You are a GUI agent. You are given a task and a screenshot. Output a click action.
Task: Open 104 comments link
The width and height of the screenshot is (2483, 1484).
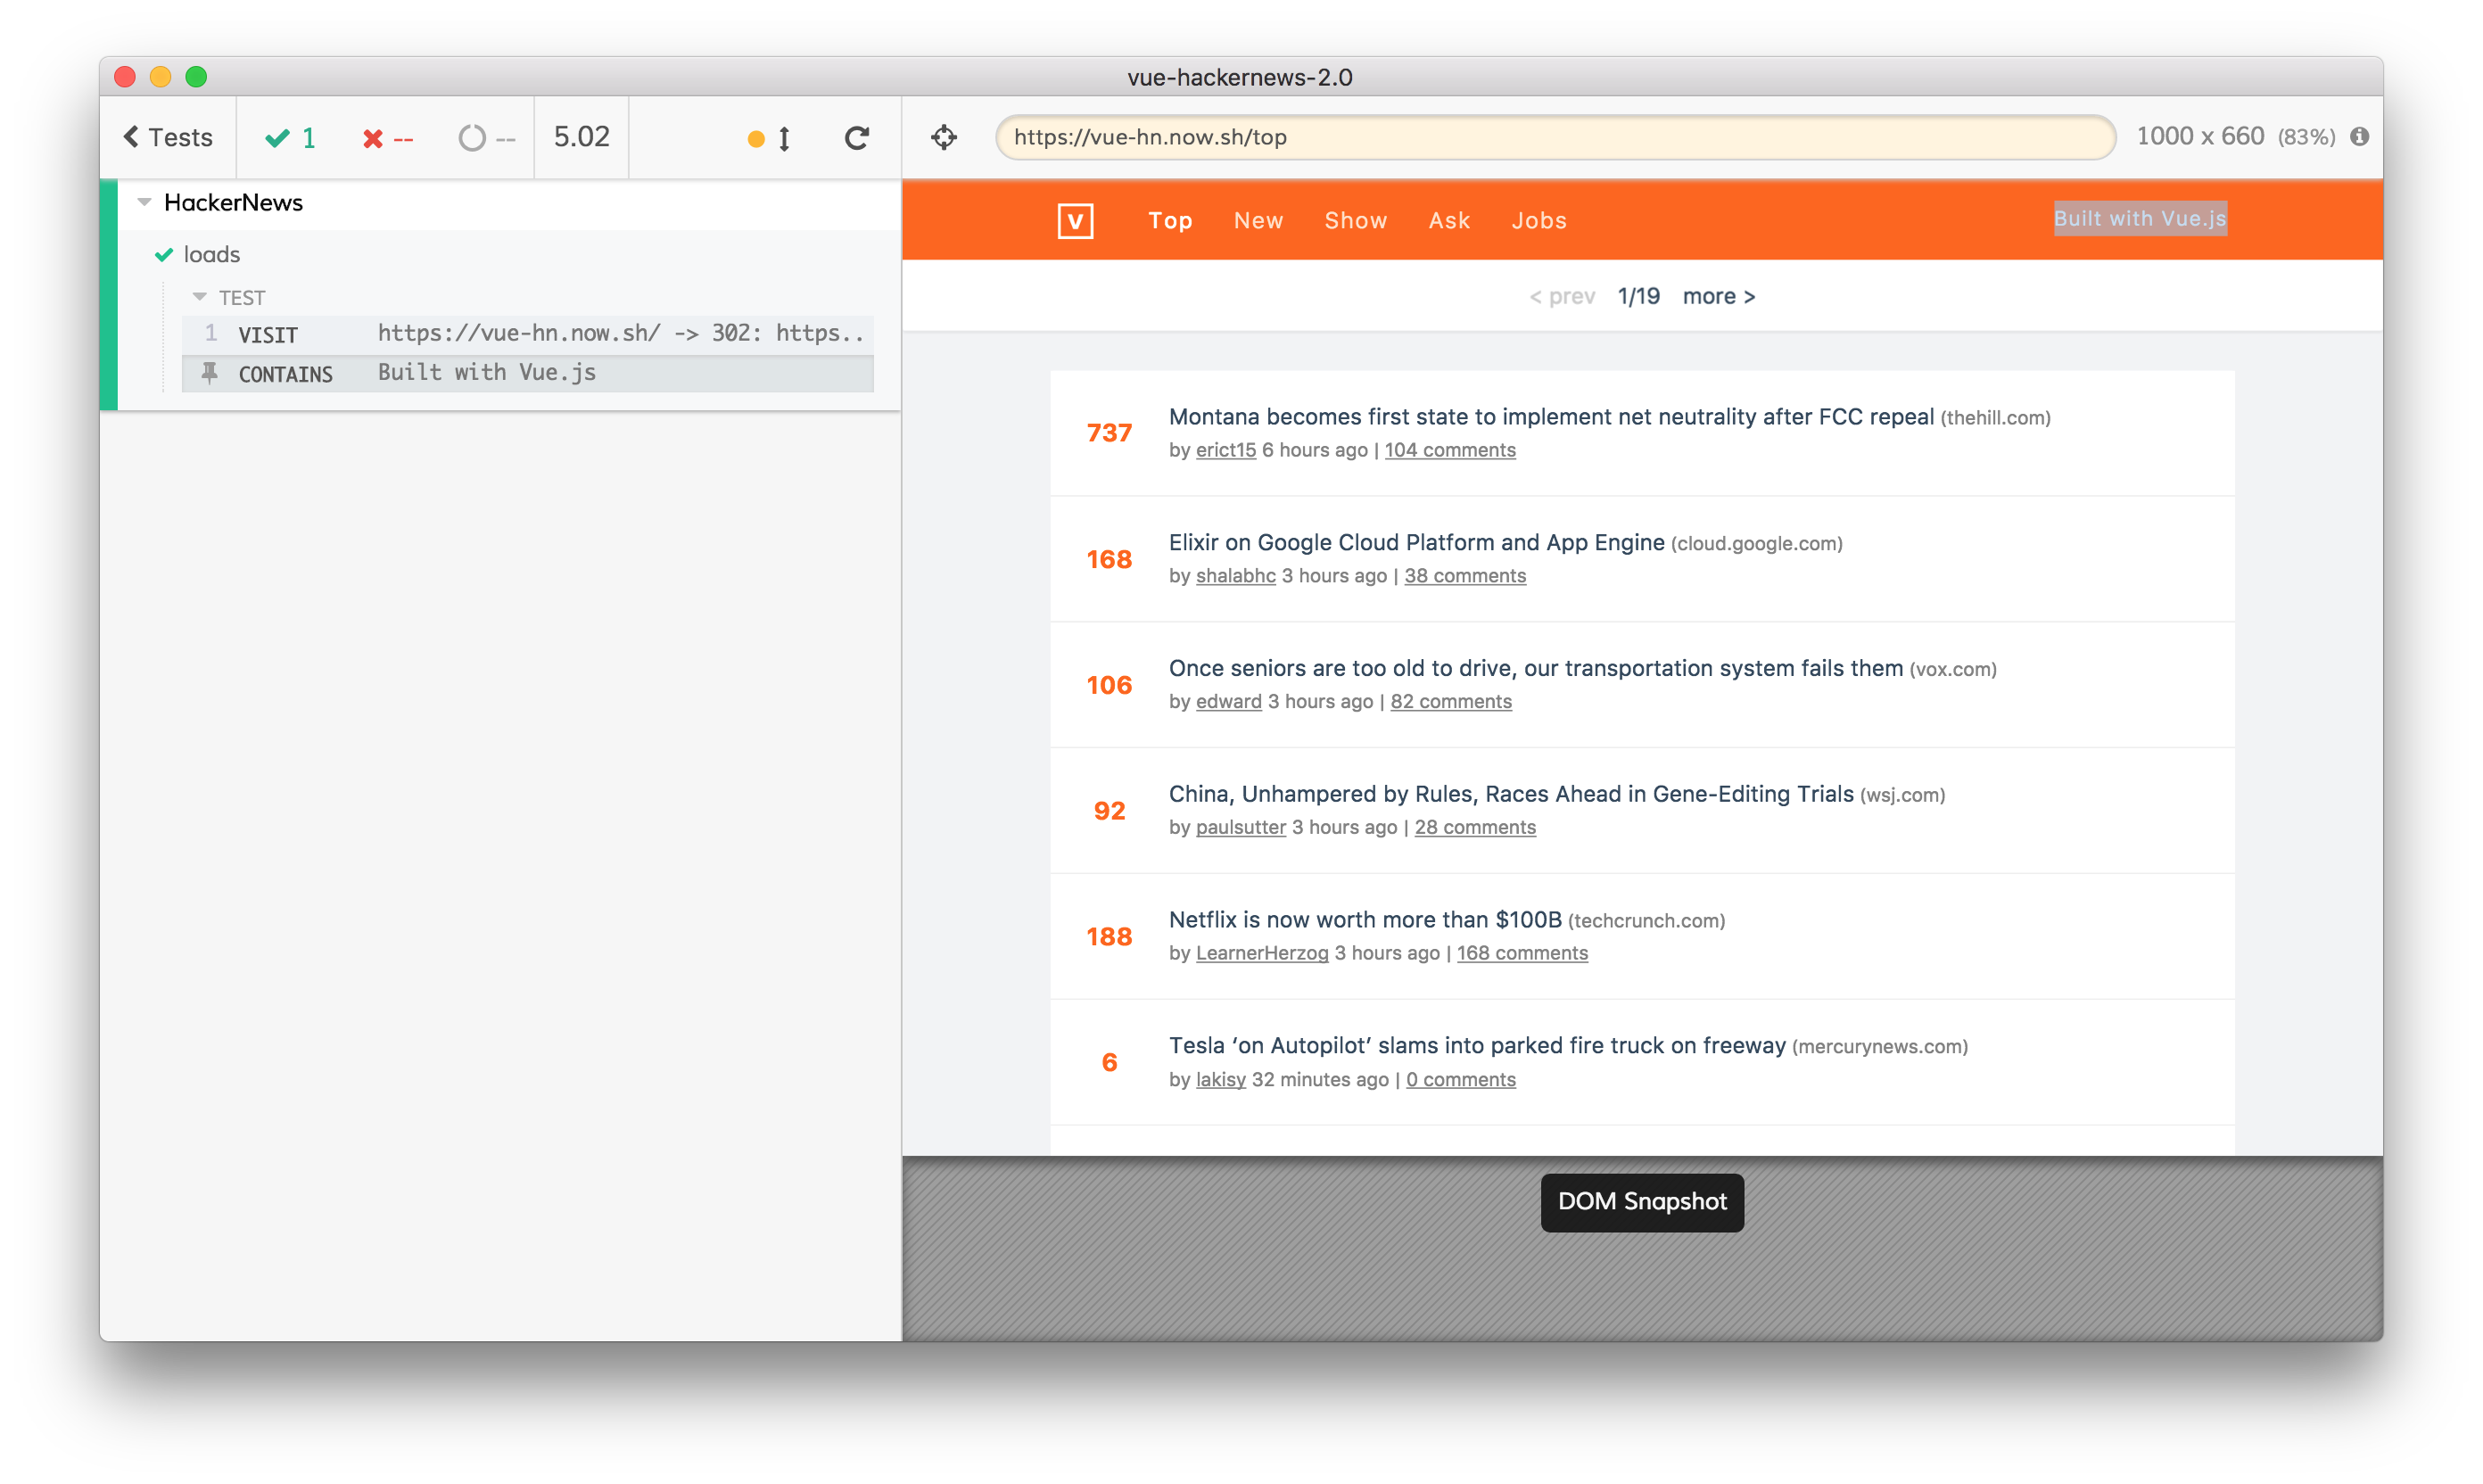[x=1449, y=450]
